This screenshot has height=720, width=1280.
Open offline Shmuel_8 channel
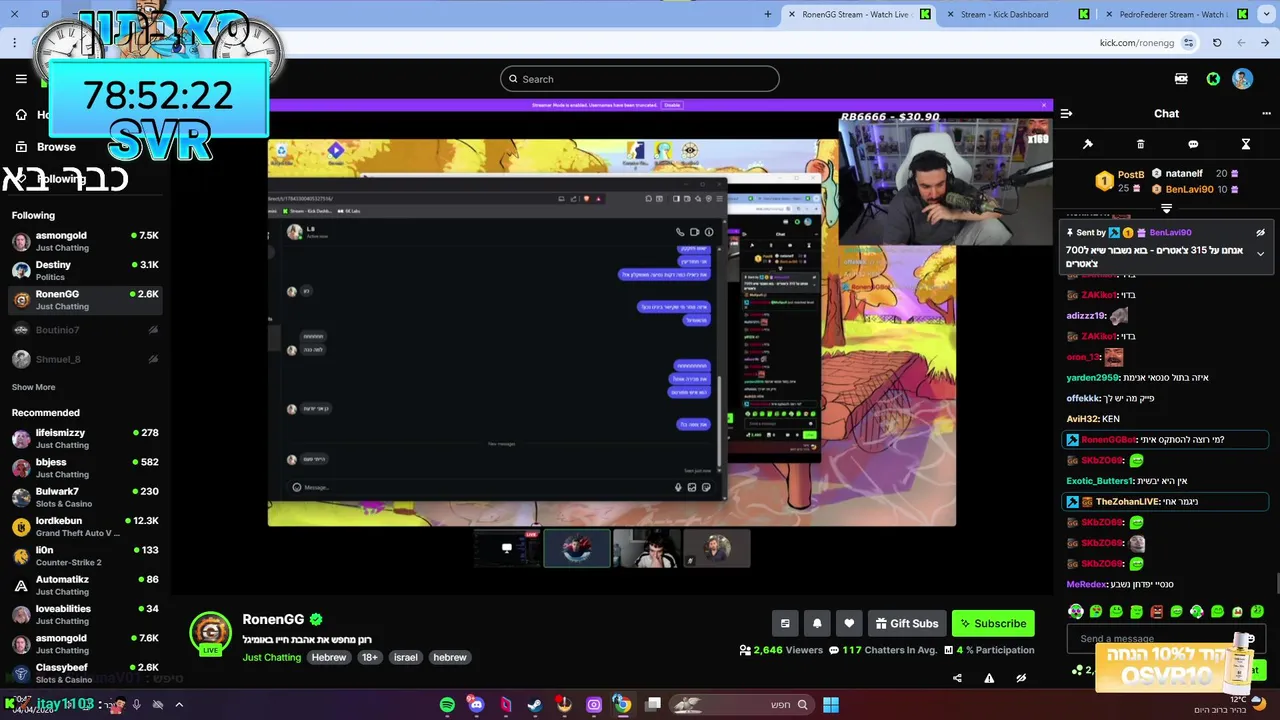click(85, 359)
